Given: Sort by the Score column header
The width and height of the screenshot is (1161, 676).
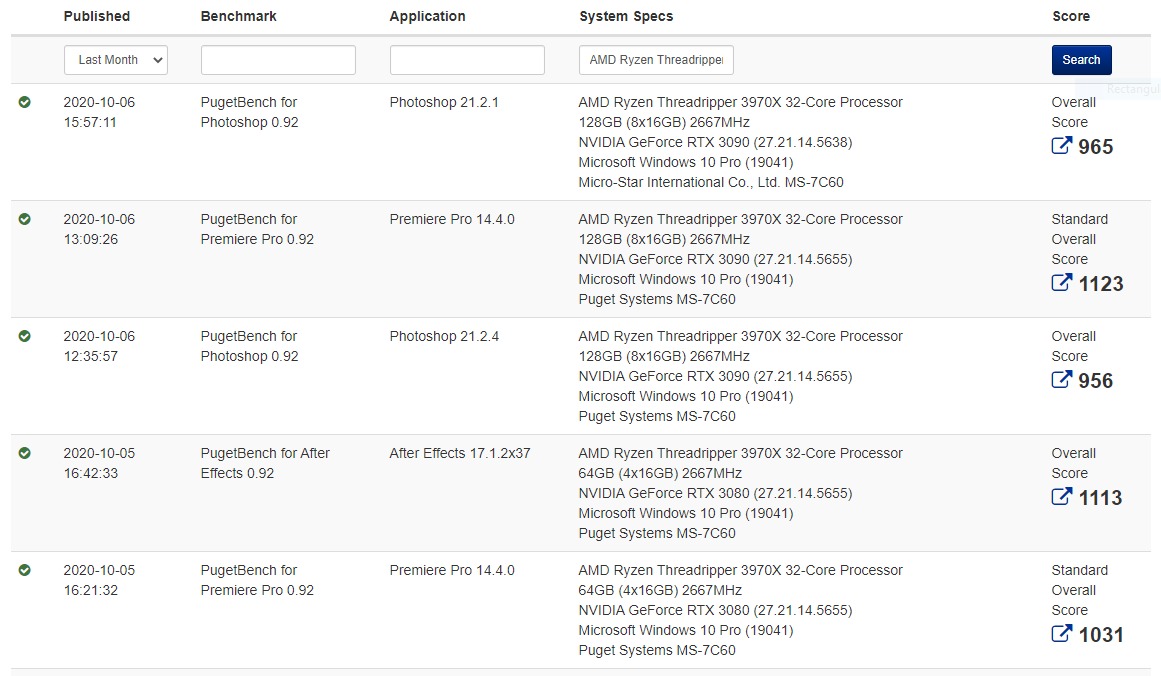Looking at the screenshot, I should point(1071,16).
